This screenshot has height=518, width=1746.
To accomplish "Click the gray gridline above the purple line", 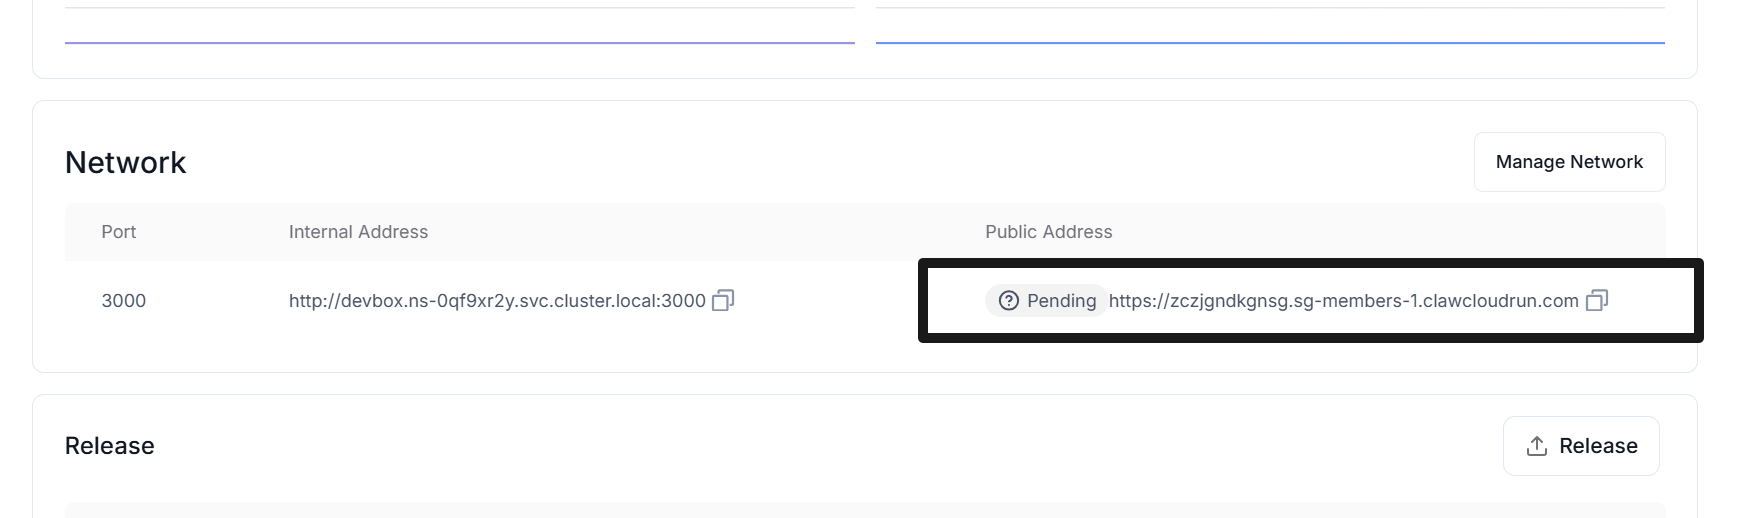I will [x=460, y=8].
